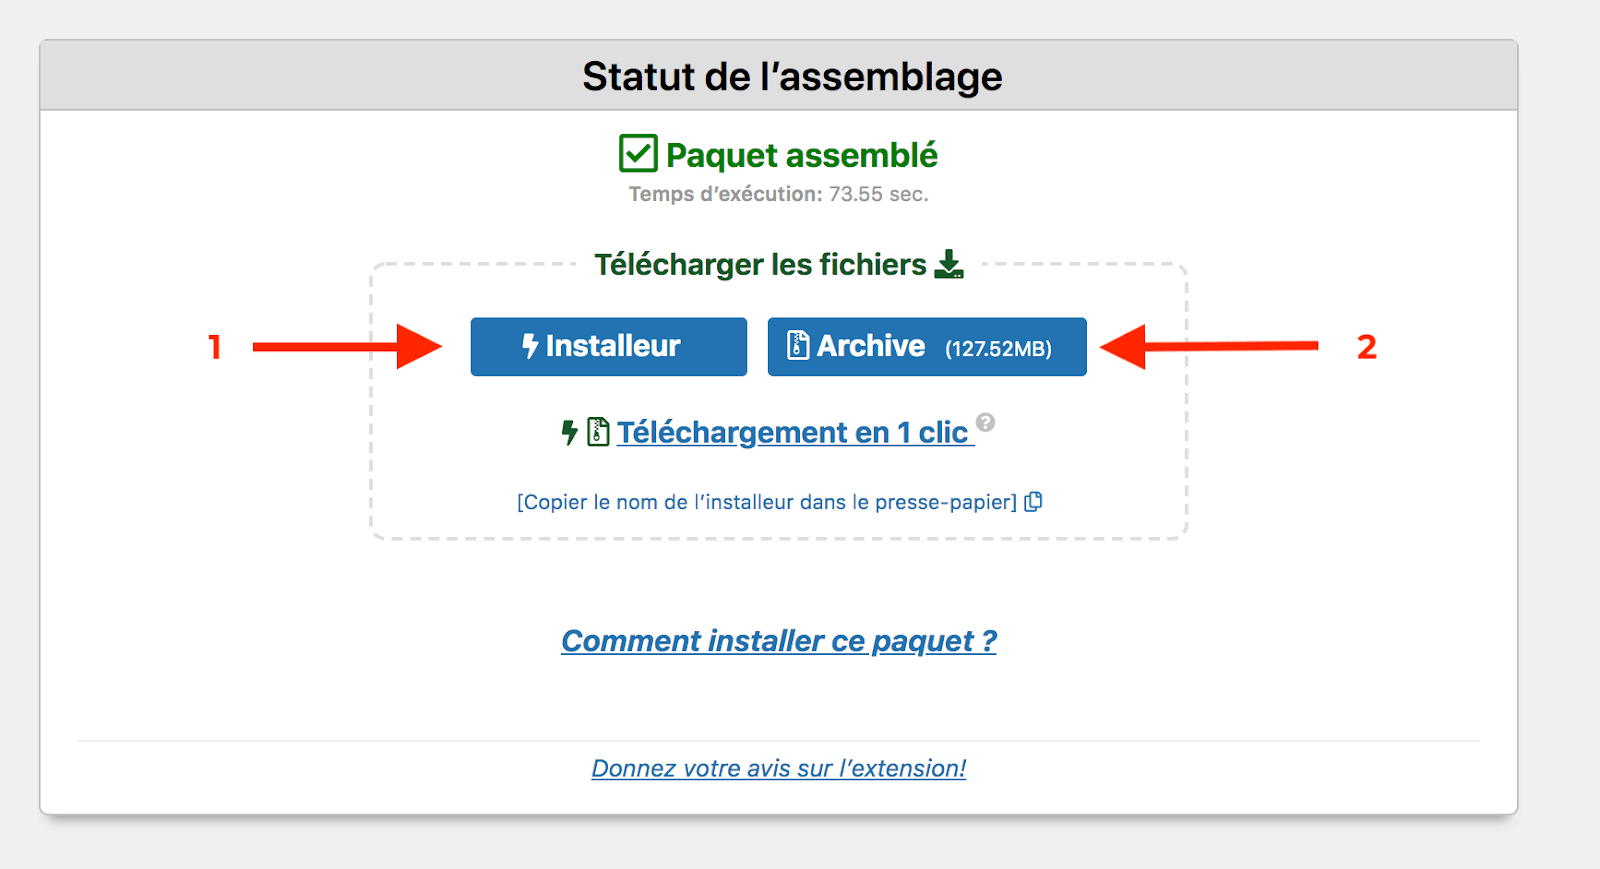
Task: Click the 127.52MB size label
Action: point(998,349)
